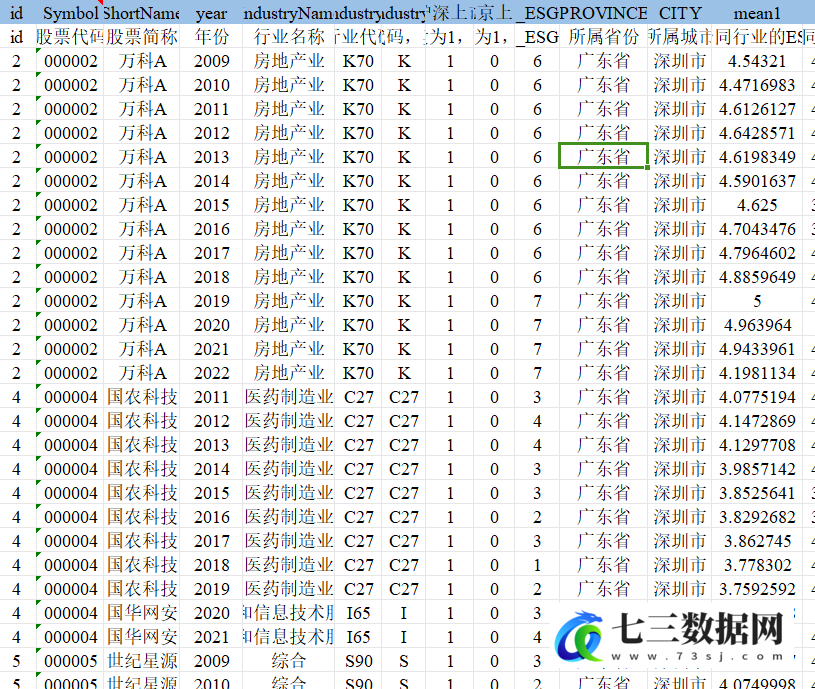Select mean1 value 4.625
The height and width of the screenshot is (689, 815).
point(757,205)
